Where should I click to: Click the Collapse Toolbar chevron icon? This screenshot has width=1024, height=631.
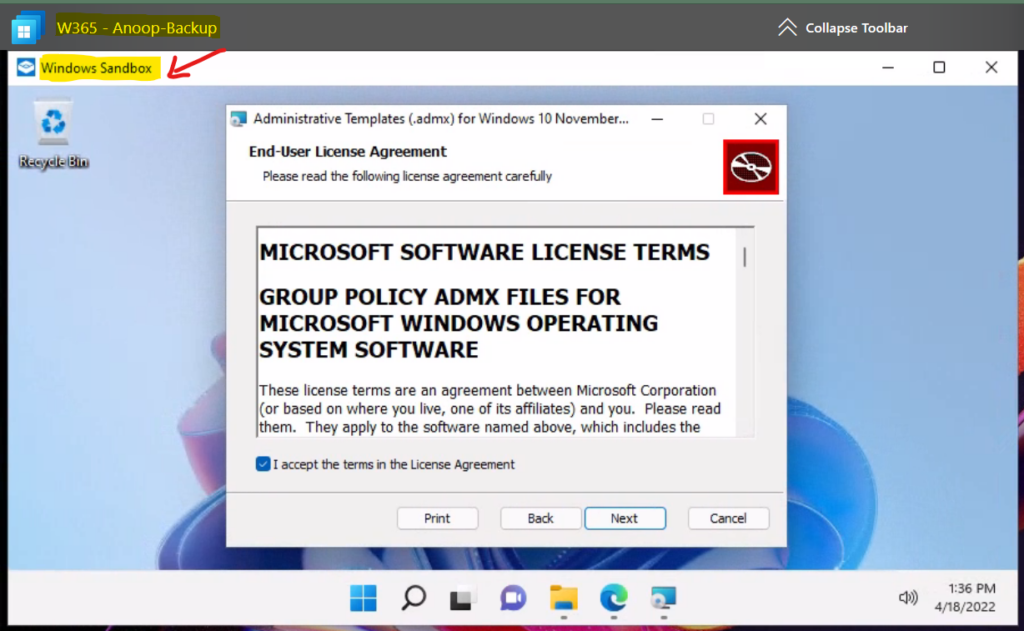pos(788,27)
